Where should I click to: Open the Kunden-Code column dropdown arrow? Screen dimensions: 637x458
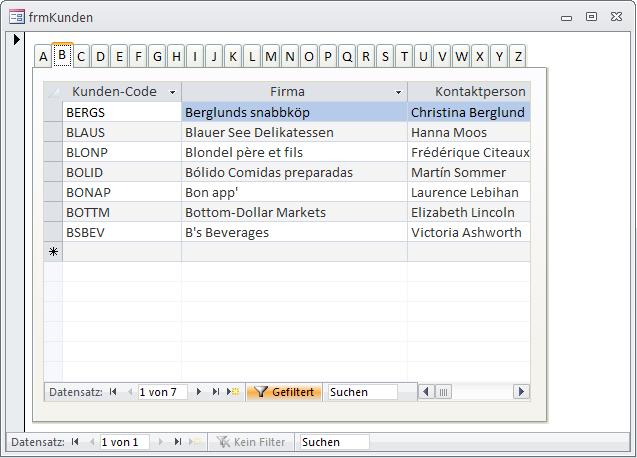(x=172, y=92)
